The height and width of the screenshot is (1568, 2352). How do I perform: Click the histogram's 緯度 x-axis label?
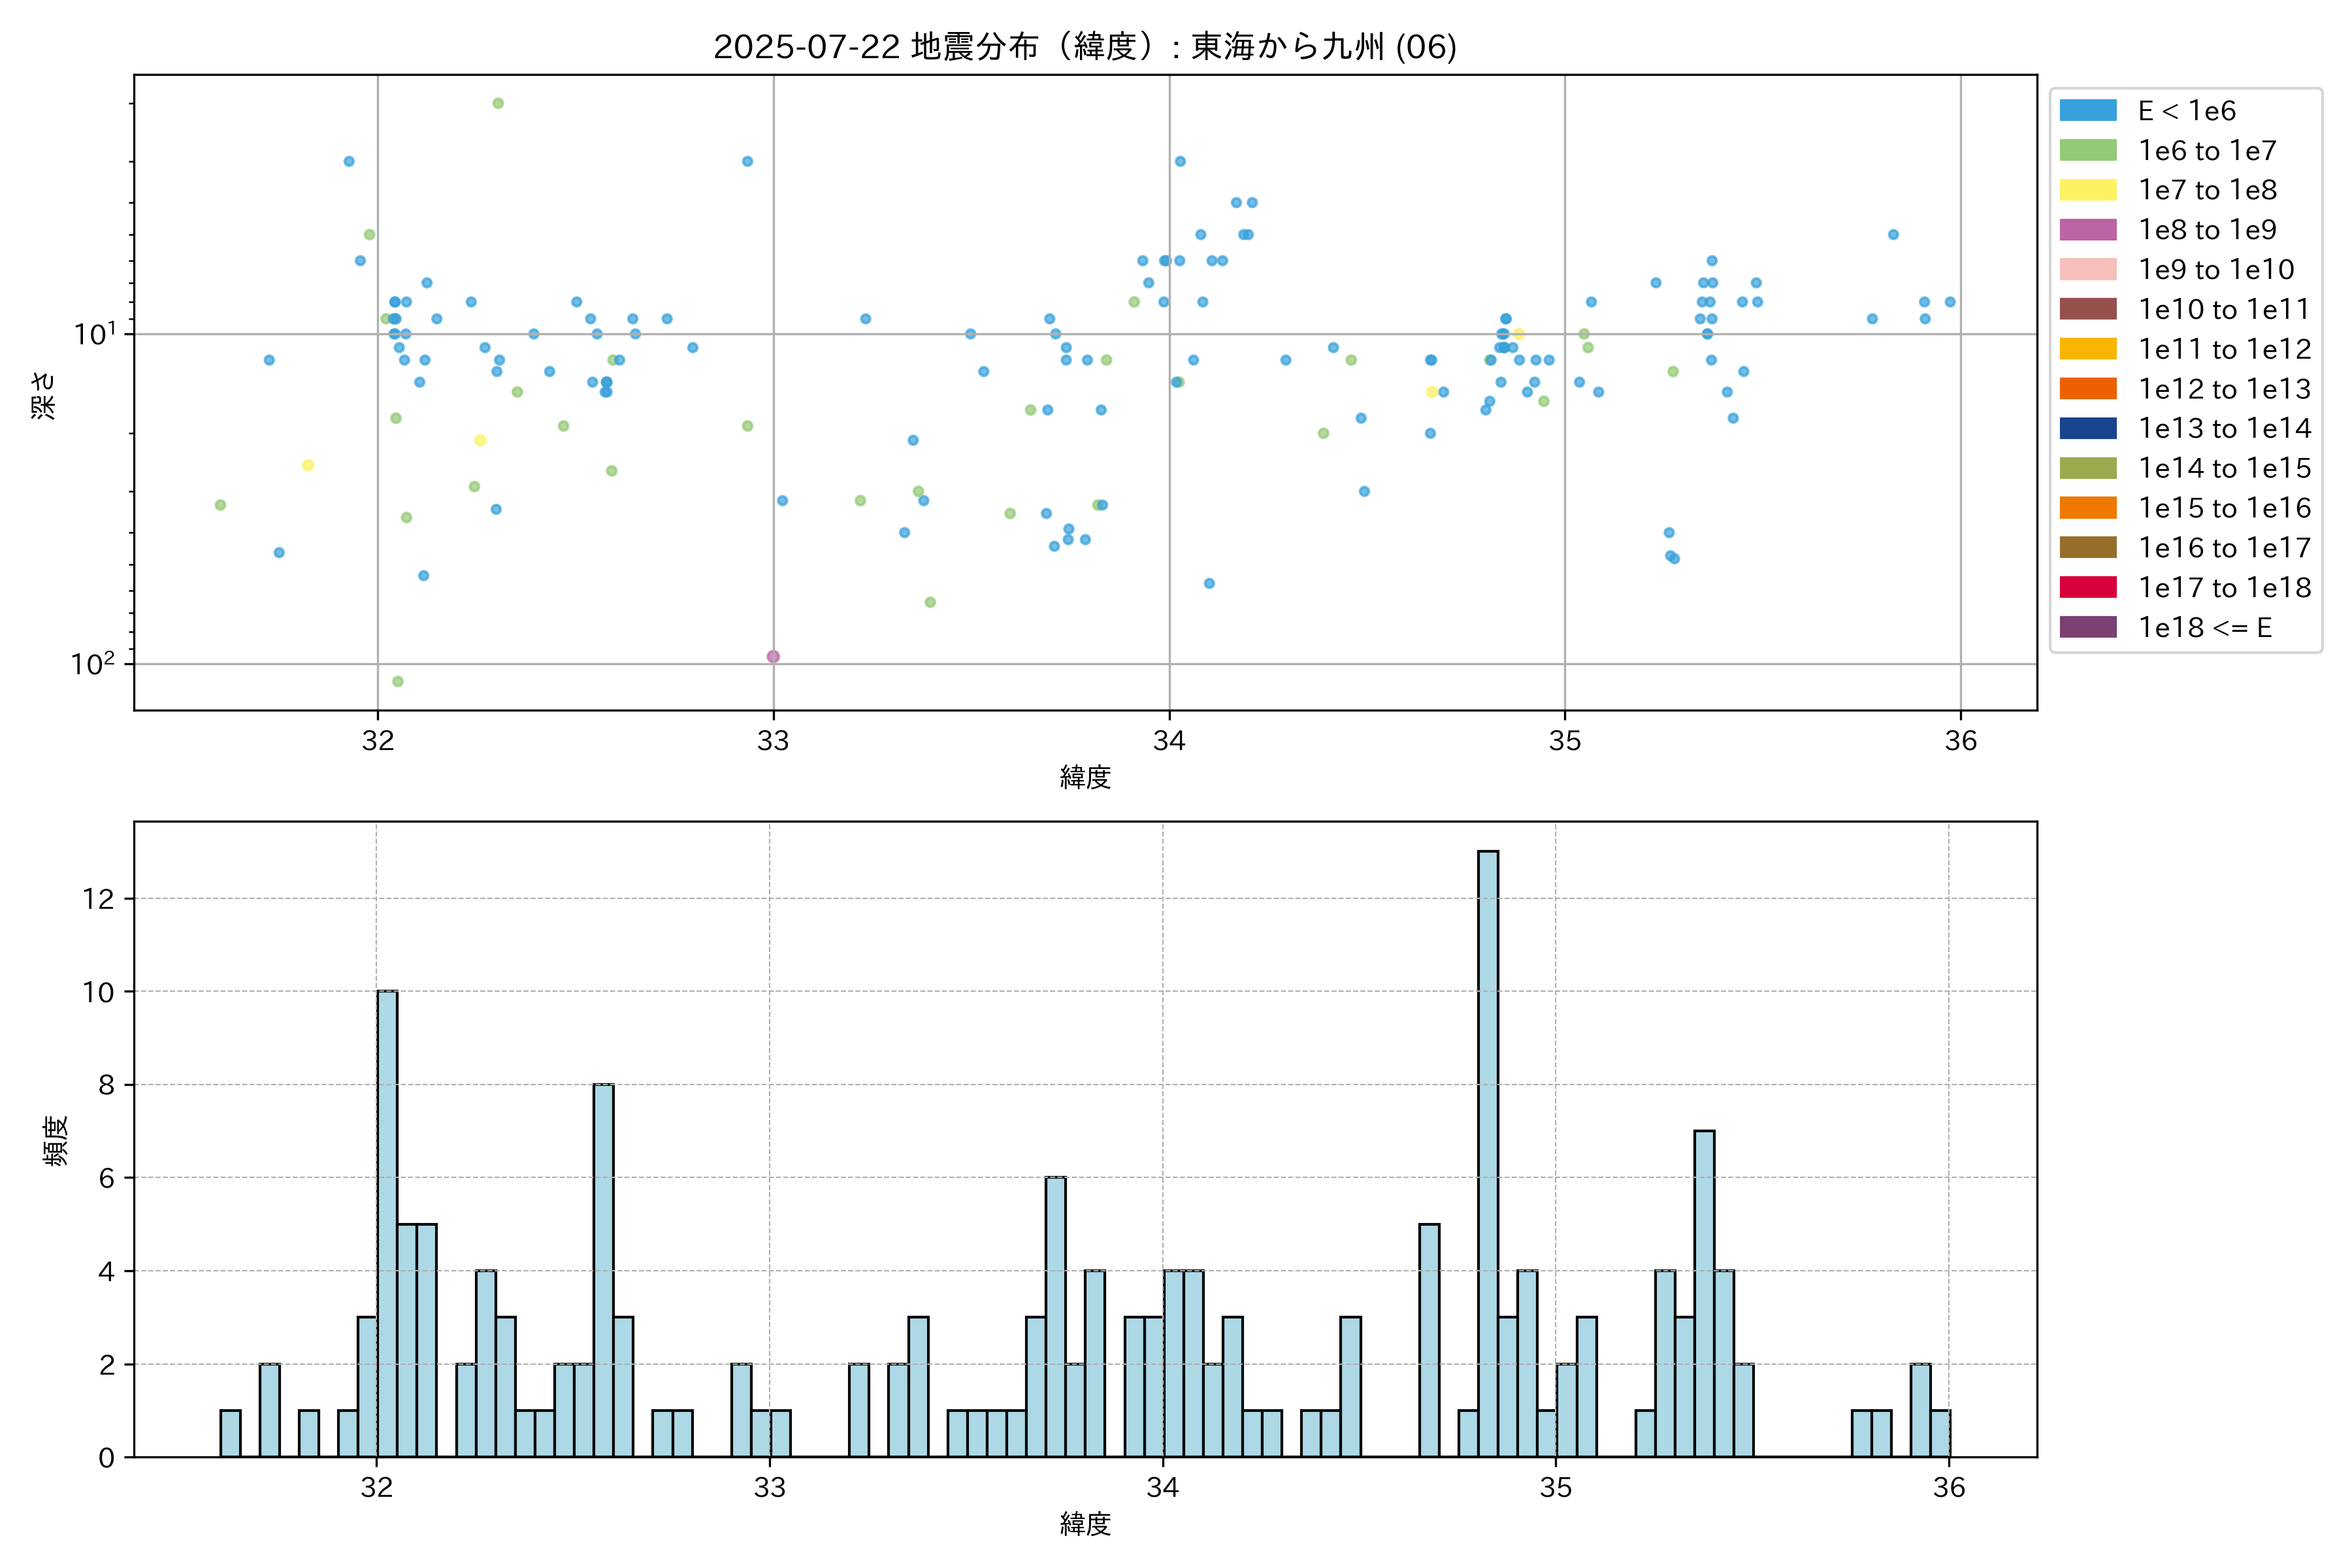click(1085, 1524)
